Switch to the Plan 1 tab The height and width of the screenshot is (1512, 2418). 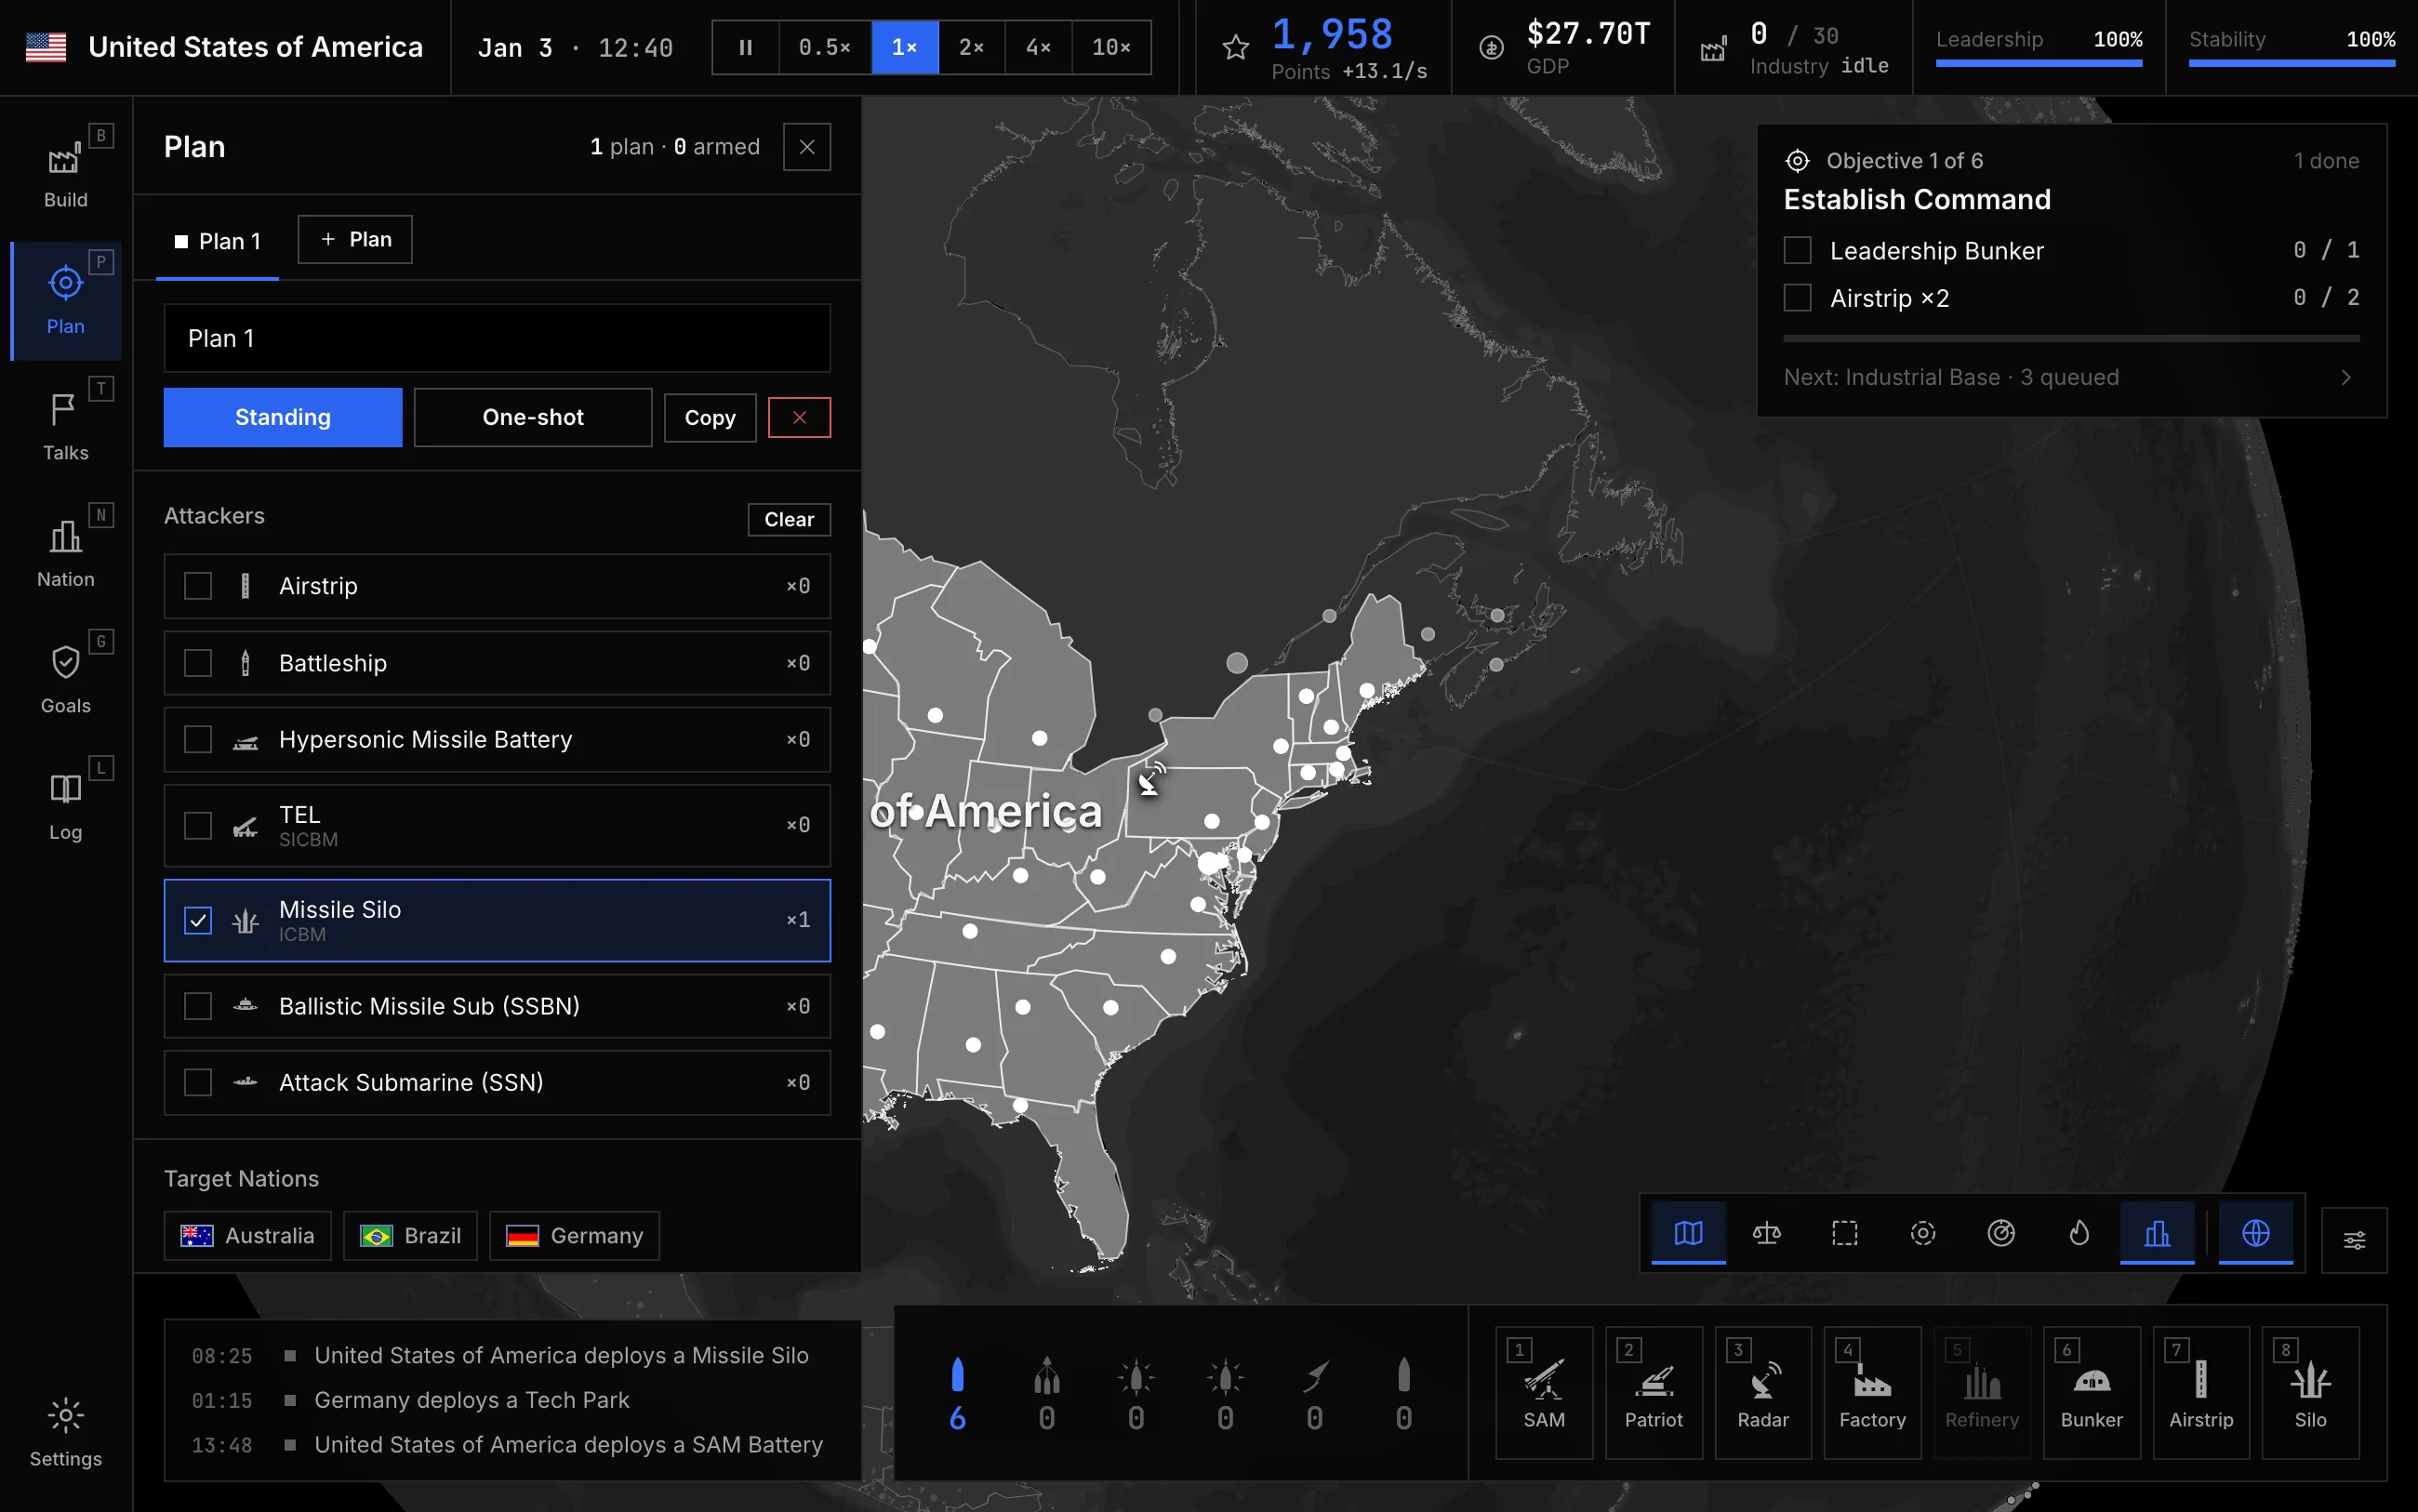(218, 241)
